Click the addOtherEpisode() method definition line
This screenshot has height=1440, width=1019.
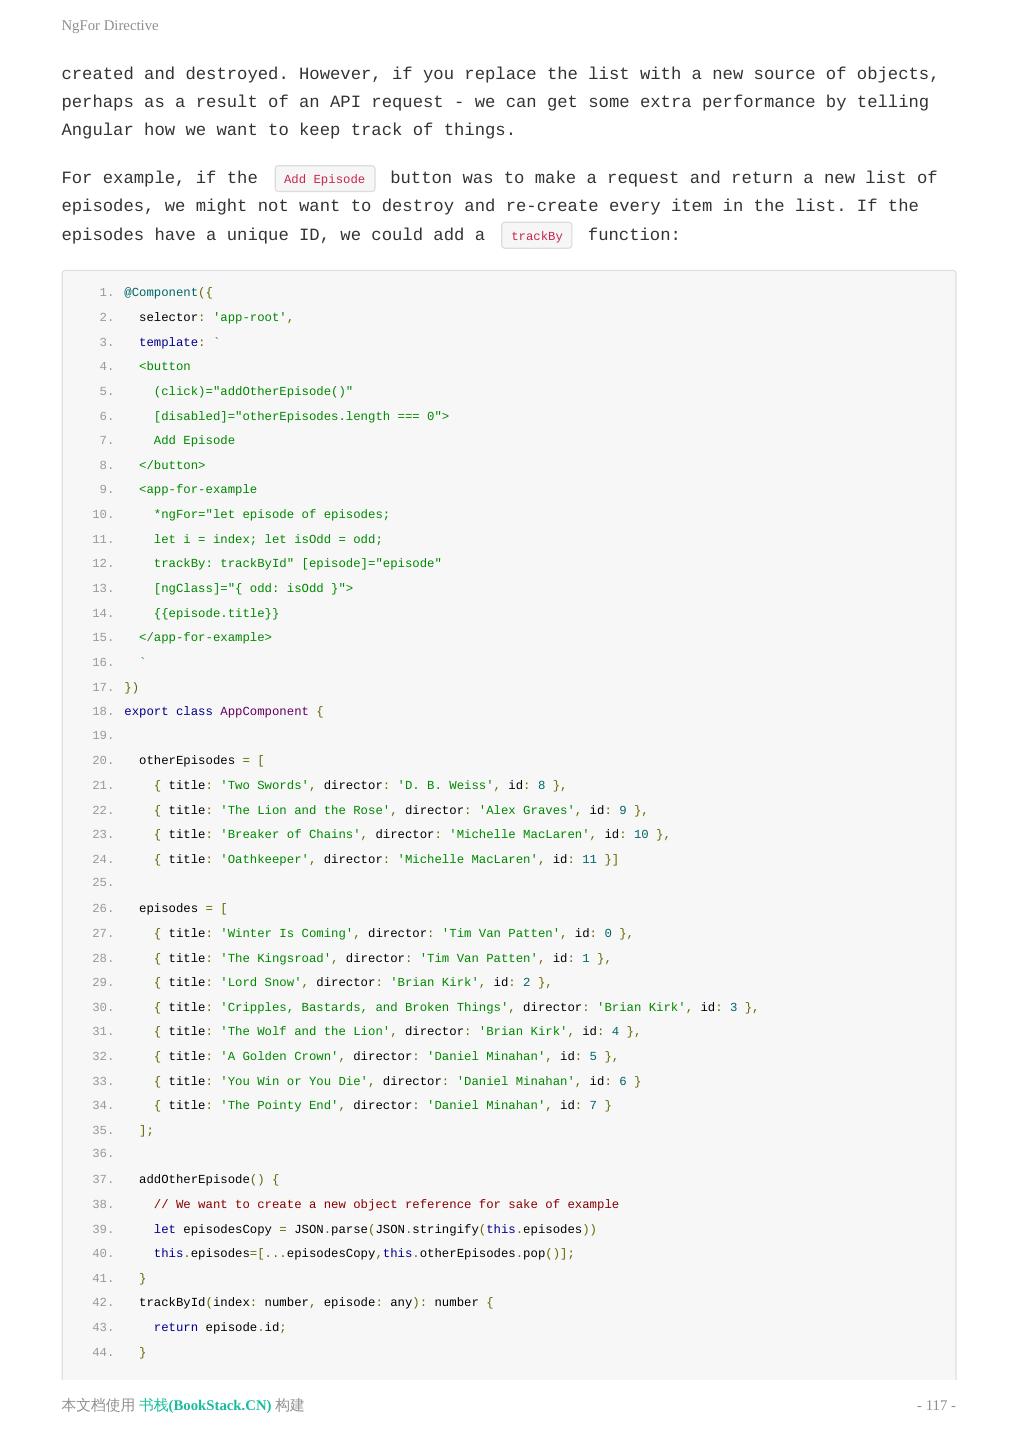click(209, 1179)
